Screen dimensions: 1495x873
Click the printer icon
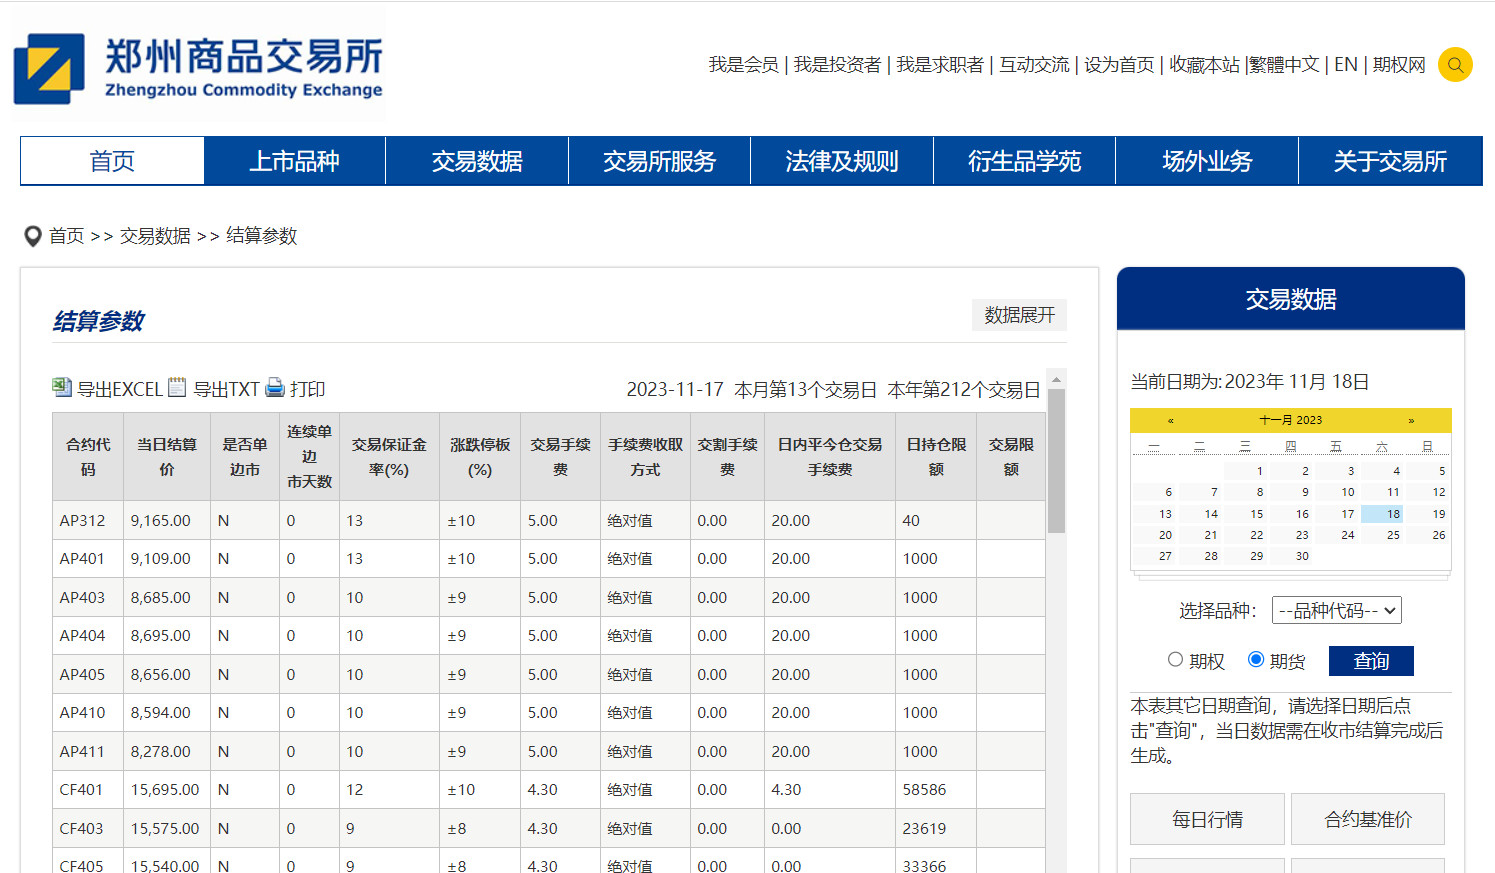pyautogui.click(x=275, y=388)
